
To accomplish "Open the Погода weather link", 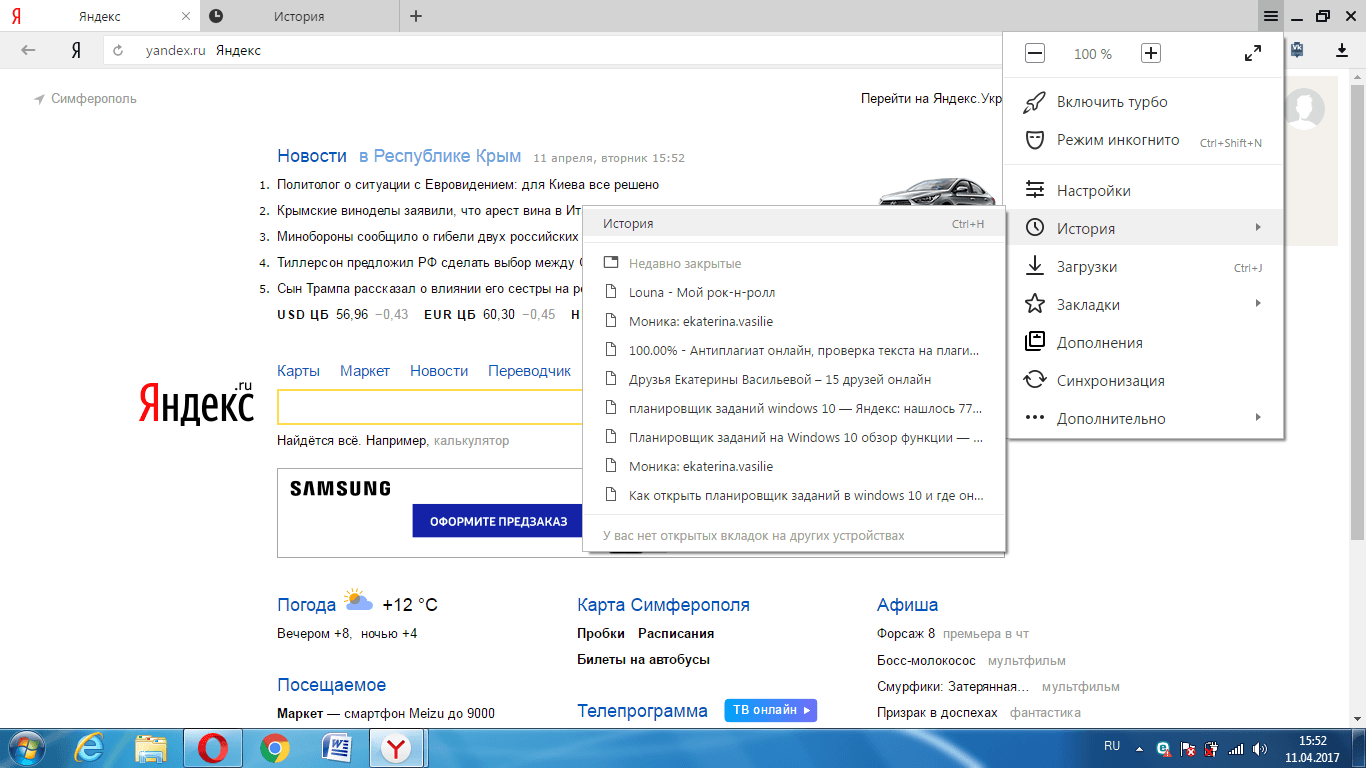I will click(306, 605).
